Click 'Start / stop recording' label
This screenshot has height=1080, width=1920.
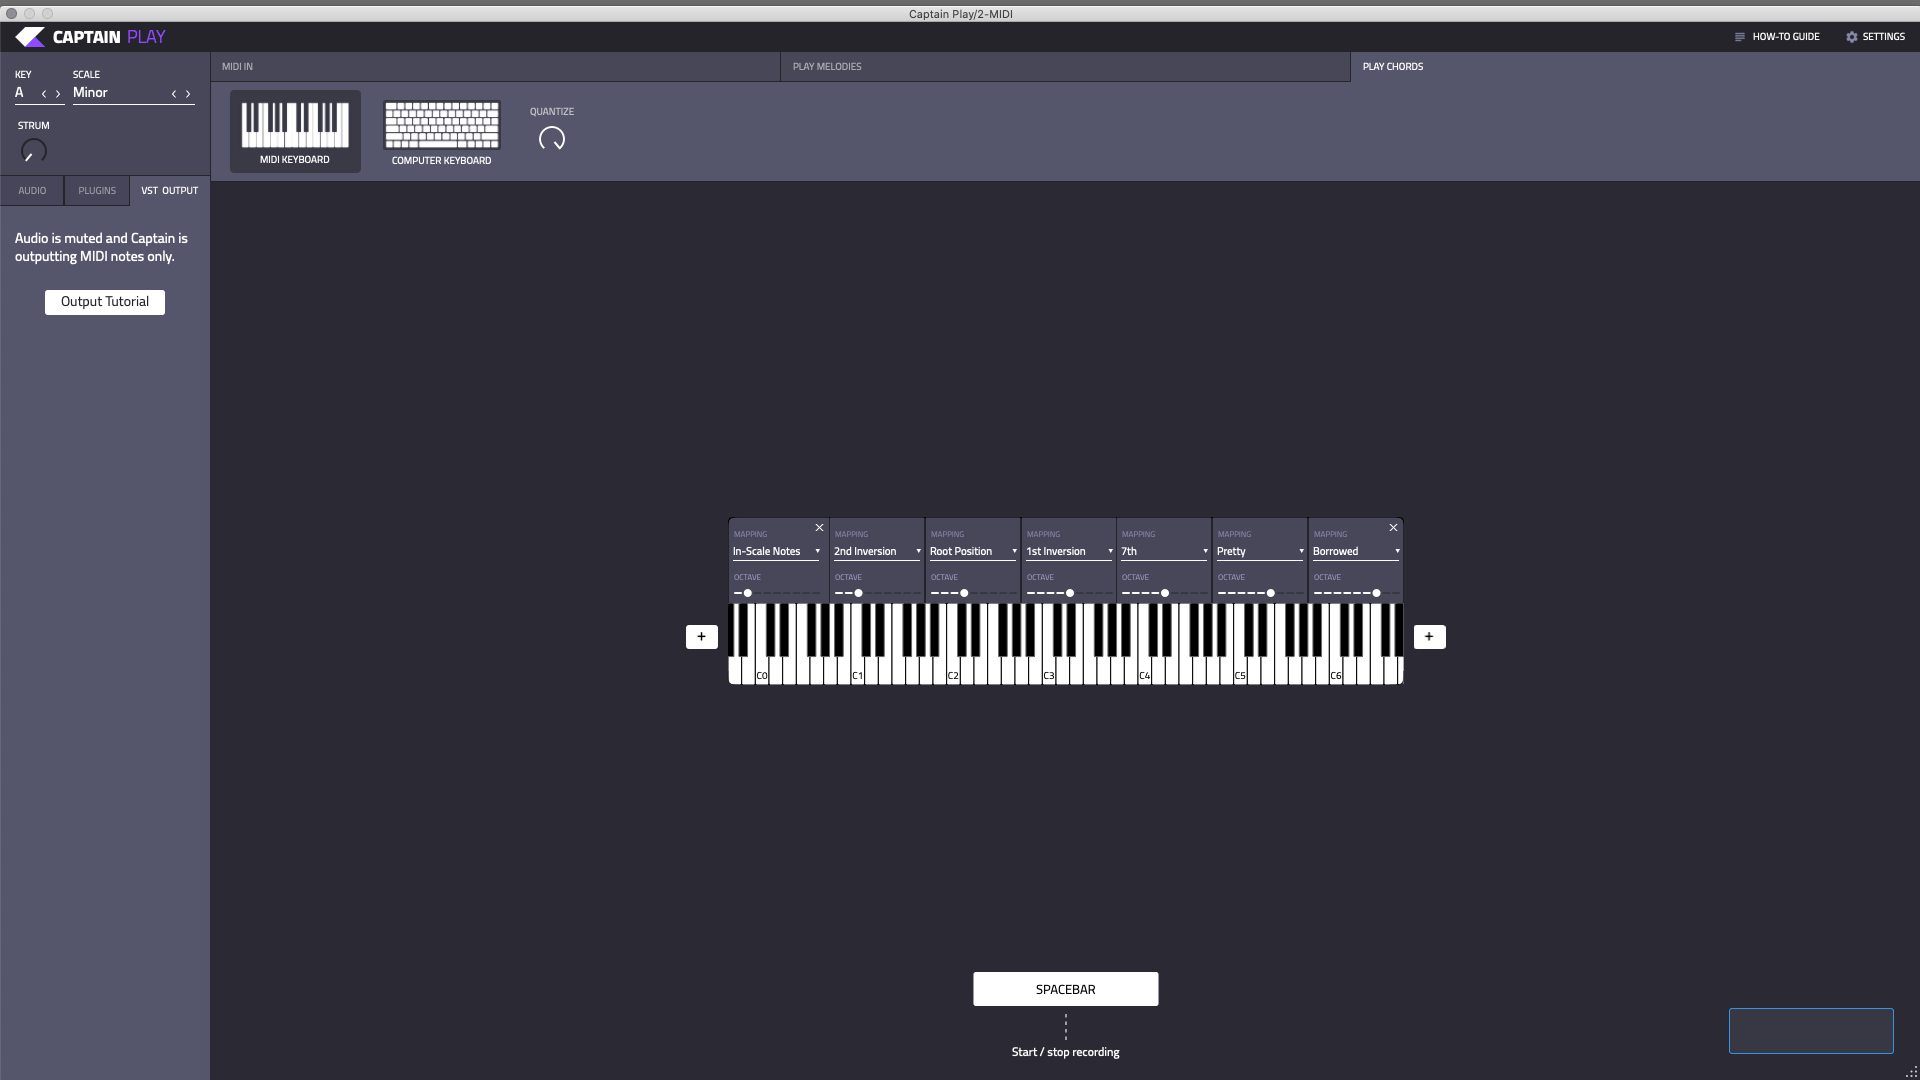tap(1065, 1052)
